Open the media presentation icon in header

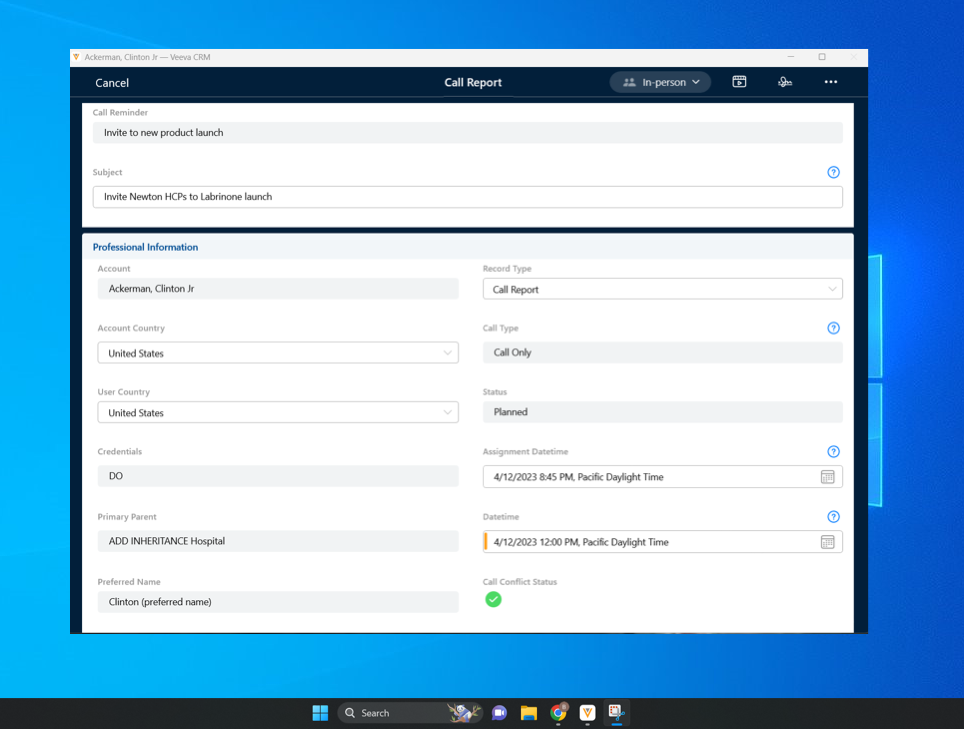pyautogui.click(x=739, y=82)
